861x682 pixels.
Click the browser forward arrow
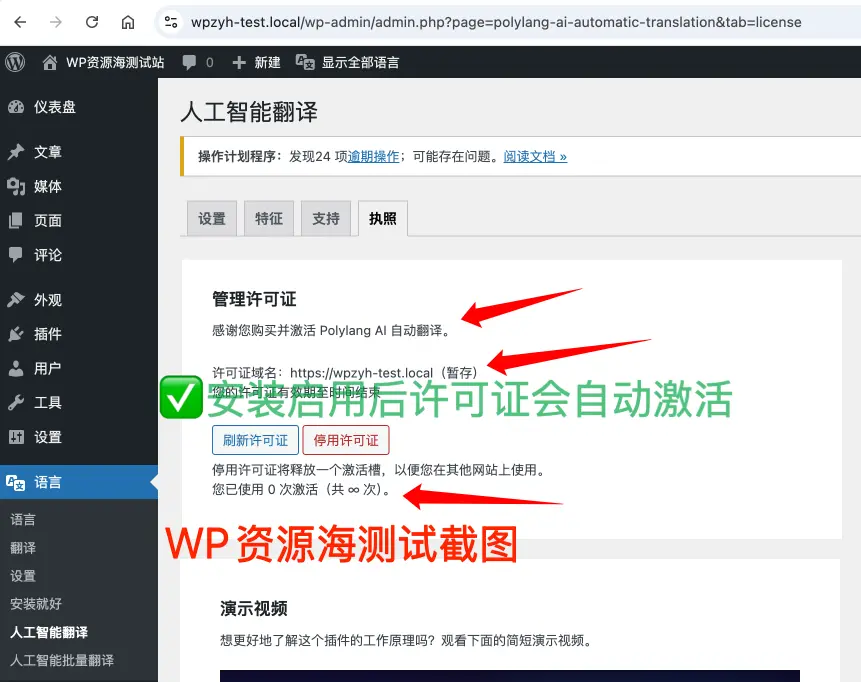[x=55, y=22]
